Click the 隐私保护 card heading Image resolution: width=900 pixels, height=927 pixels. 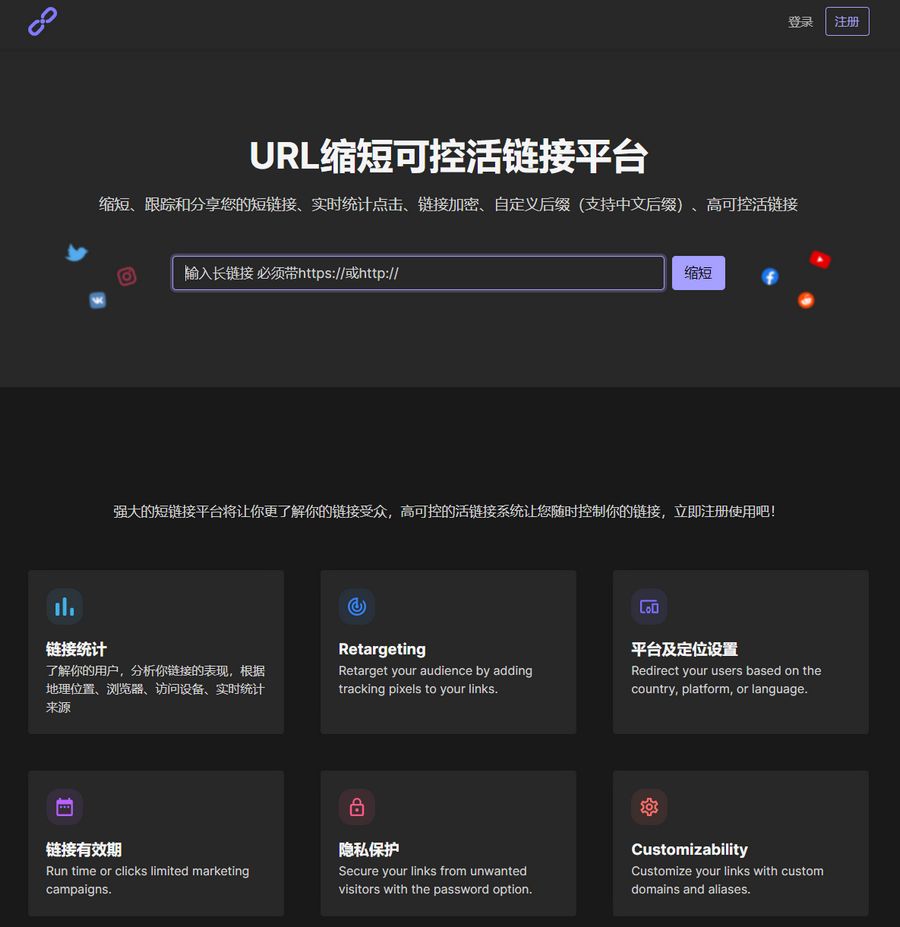(369, 850)
